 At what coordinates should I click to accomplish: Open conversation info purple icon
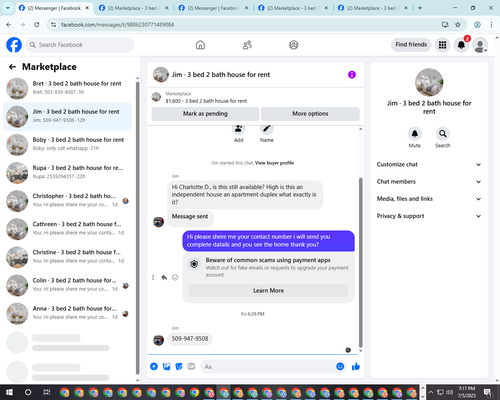pyautogui.click(x=352, y=75)
